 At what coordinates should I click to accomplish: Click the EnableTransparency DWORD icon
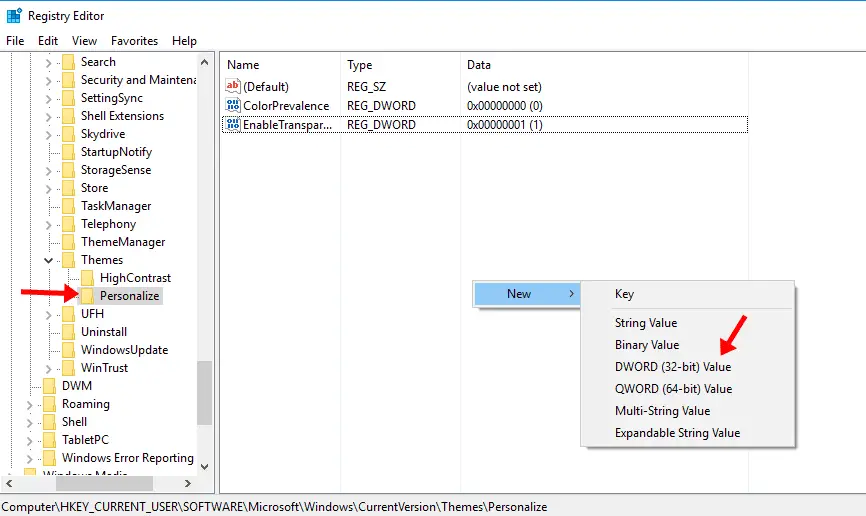(233, 124)
